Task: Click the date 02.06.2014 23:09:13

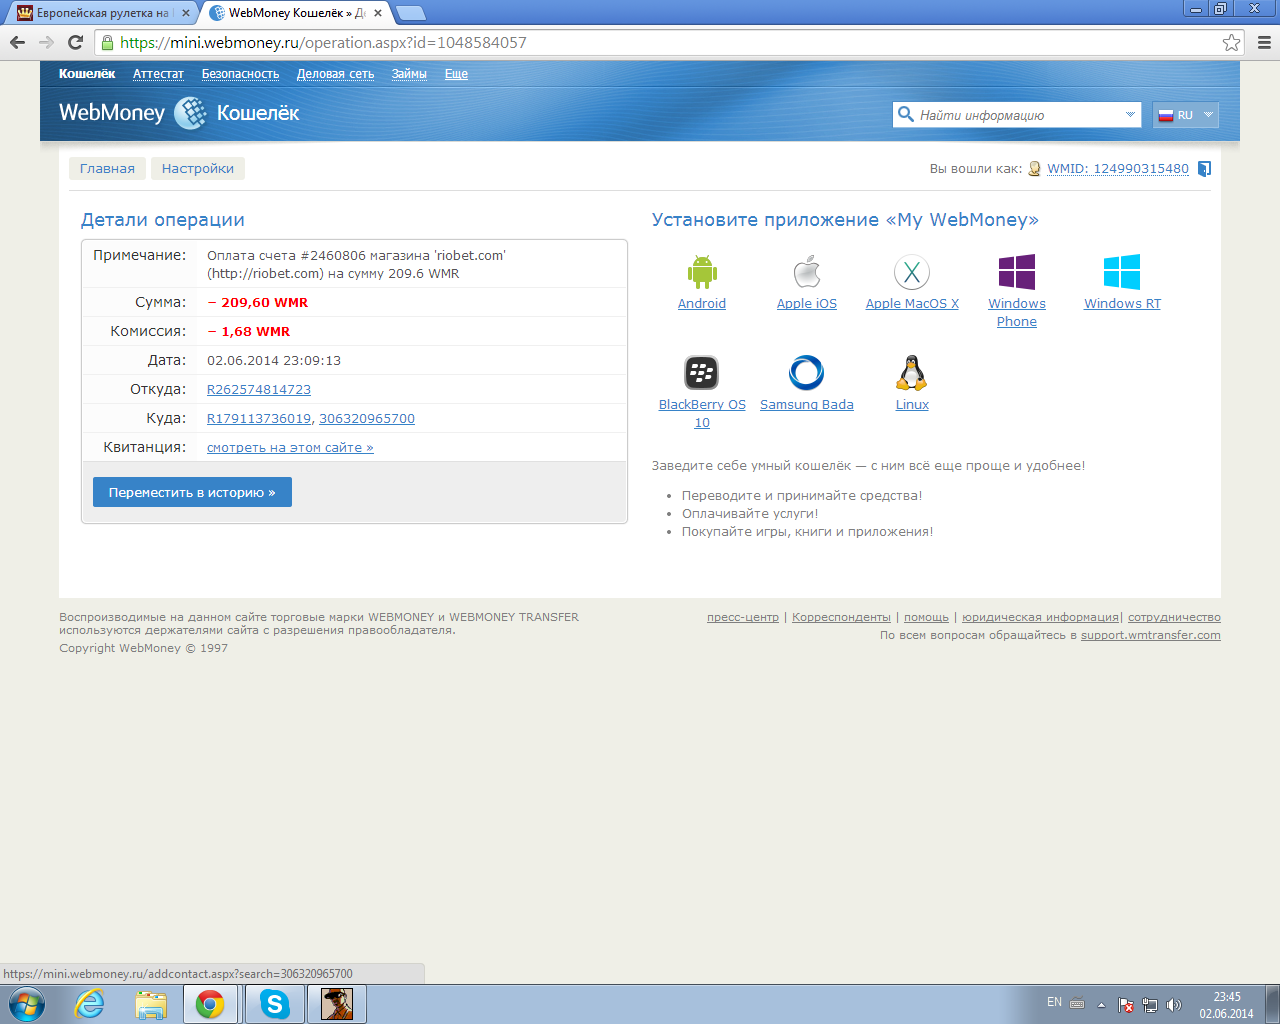Action: coord(274,361)
